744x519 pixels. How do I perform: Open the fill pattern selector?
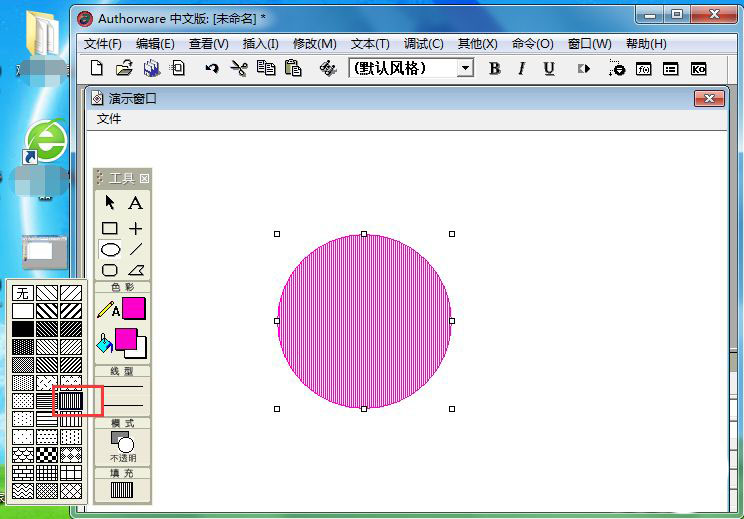tap(122, 490)
